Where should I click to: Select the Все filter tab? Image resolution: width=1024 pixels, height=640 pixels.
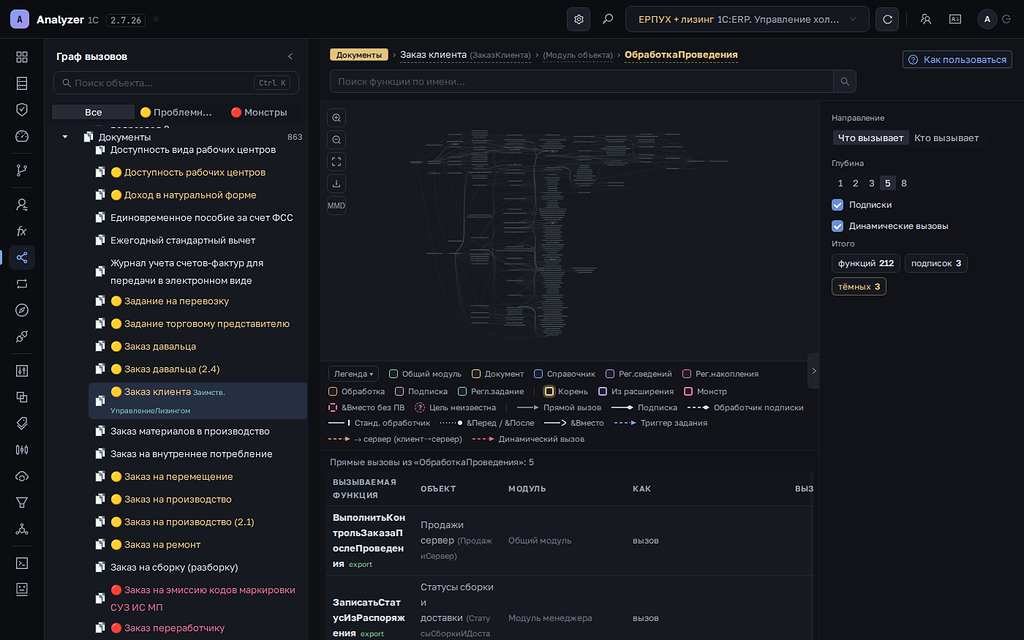93,112
